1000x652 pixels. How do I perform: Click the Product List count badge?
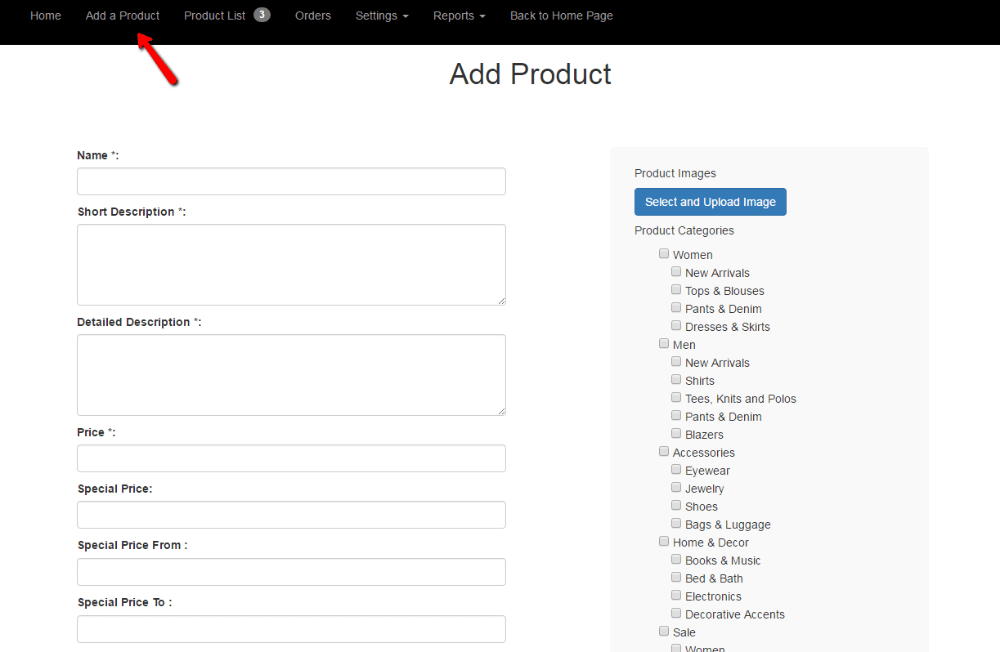262,15
